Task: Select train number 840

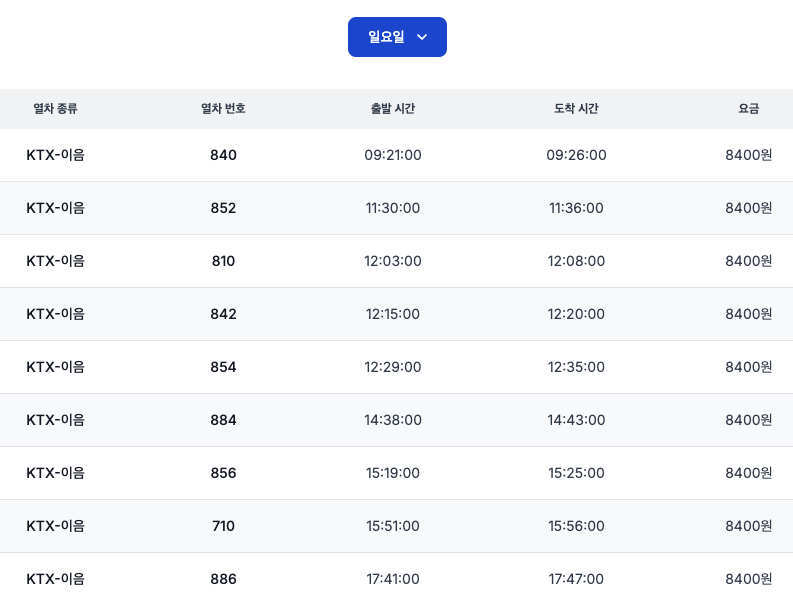Action: click(223, 155)
